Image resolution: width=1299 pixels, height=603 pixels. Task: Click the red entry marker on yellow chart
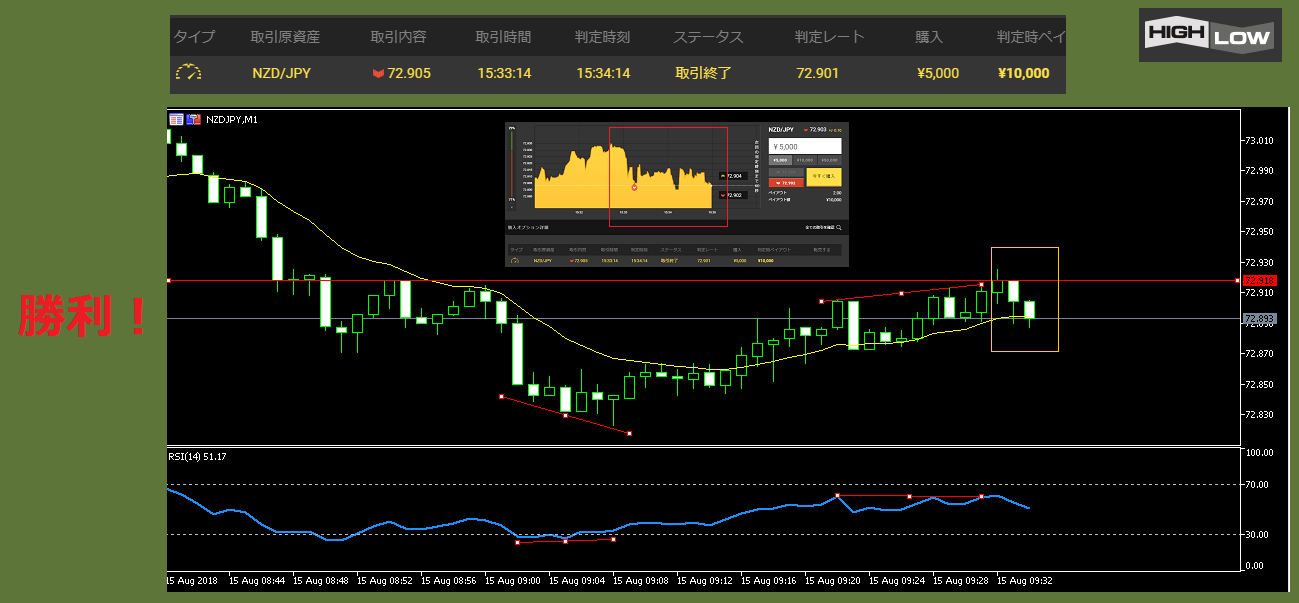click(x=634, y=187)
